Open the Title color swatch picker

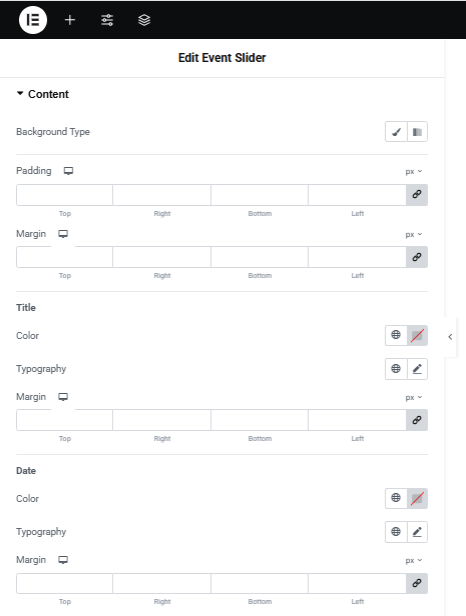point(417,336)
